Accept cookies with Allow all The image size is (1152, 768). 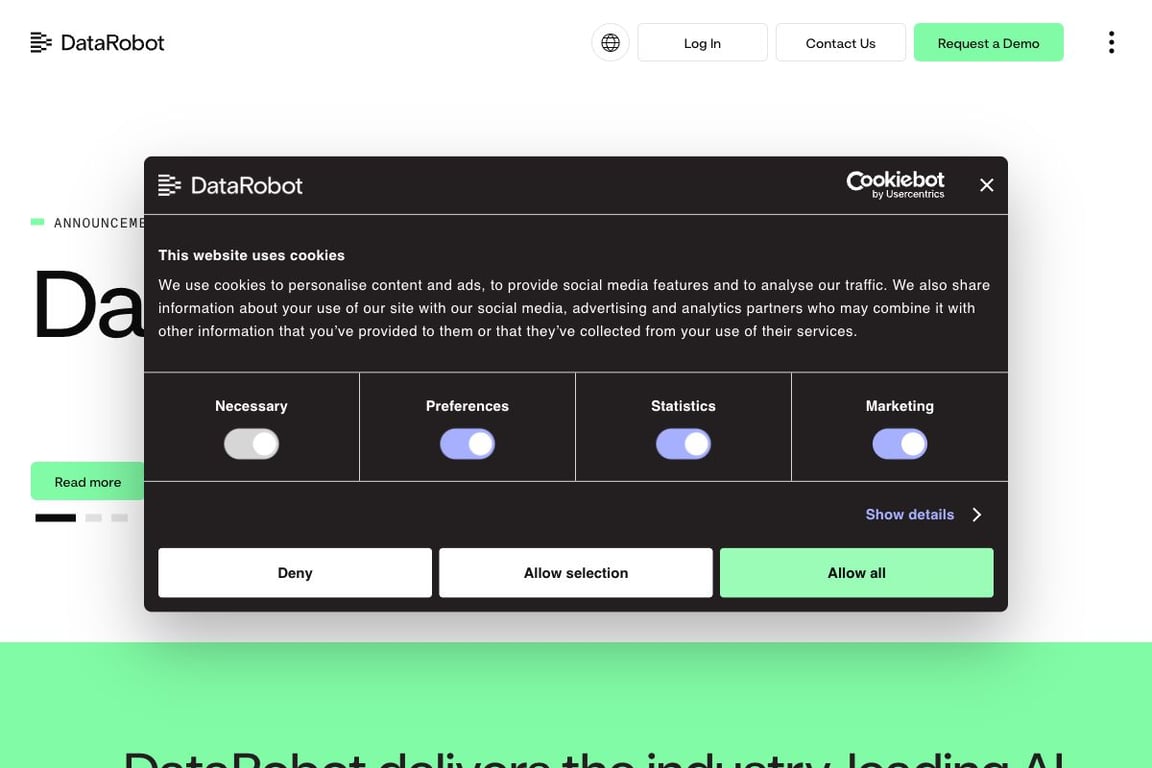click(x=857, y=573)
